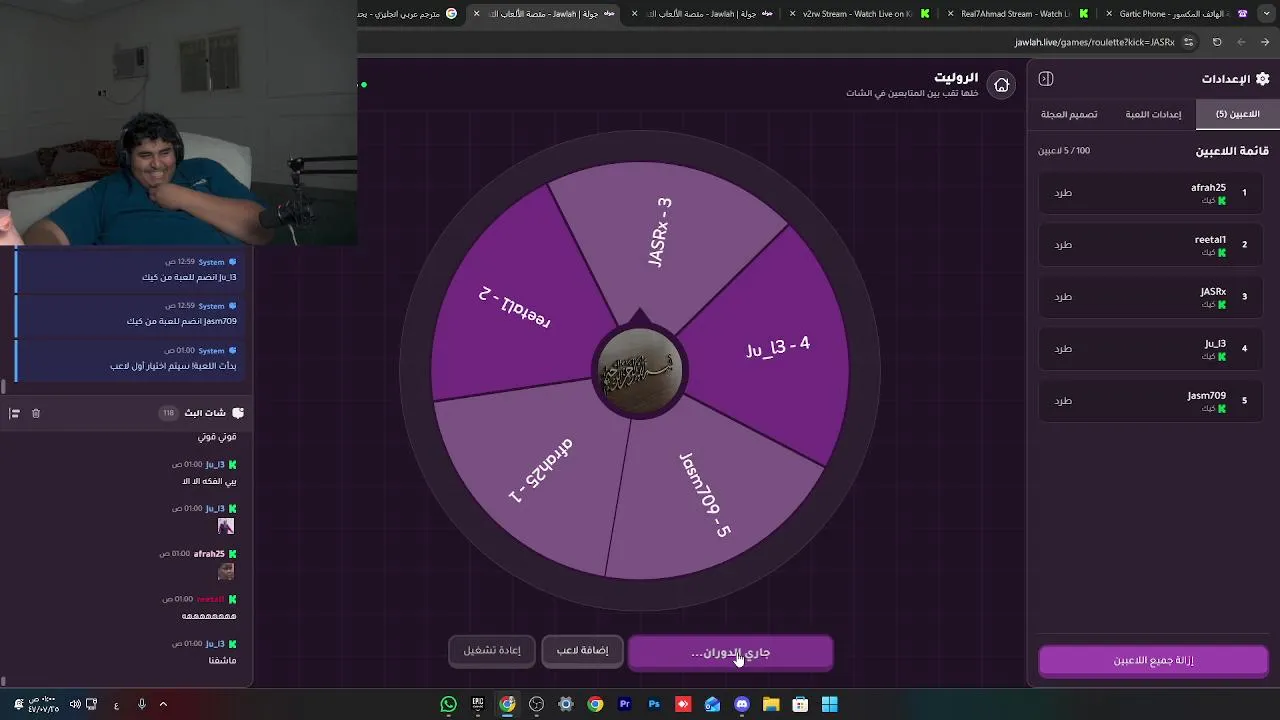Click the 118 chat count badge
The image size is (1280, 720).
coord(168,413)
